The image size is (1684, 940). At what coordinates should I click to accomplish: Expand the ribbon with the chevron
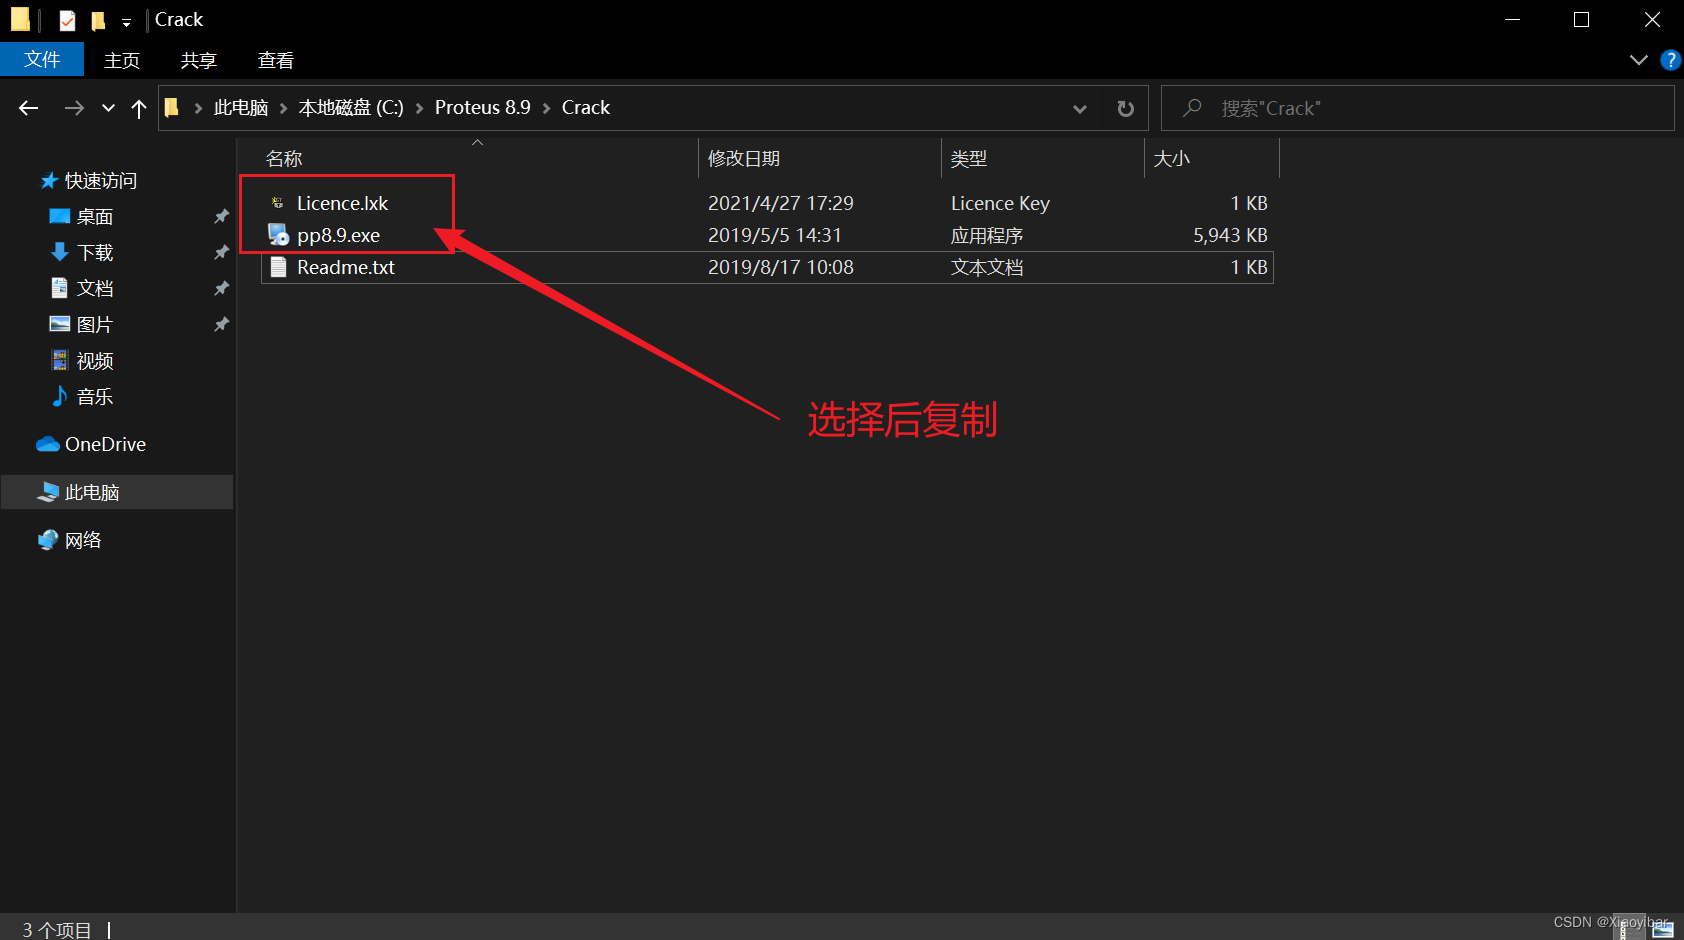(x=1639, y=60)
